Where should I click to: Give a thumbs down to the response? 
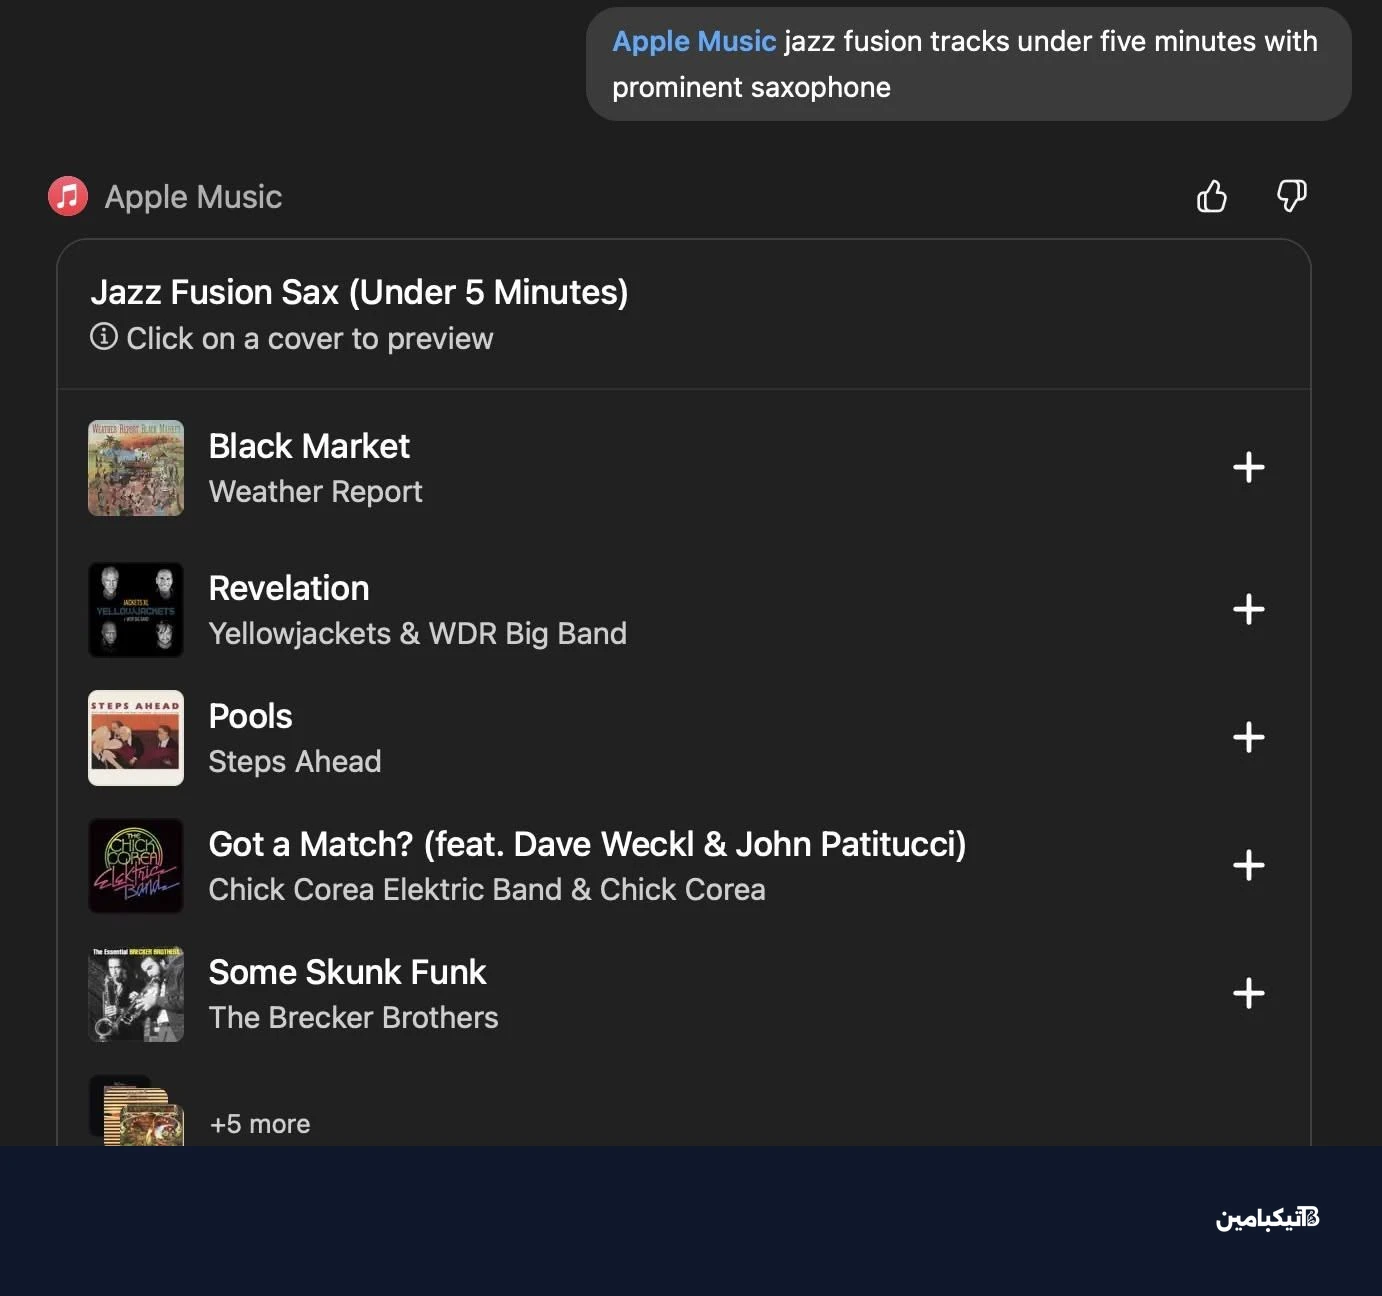click(1291, 196)
